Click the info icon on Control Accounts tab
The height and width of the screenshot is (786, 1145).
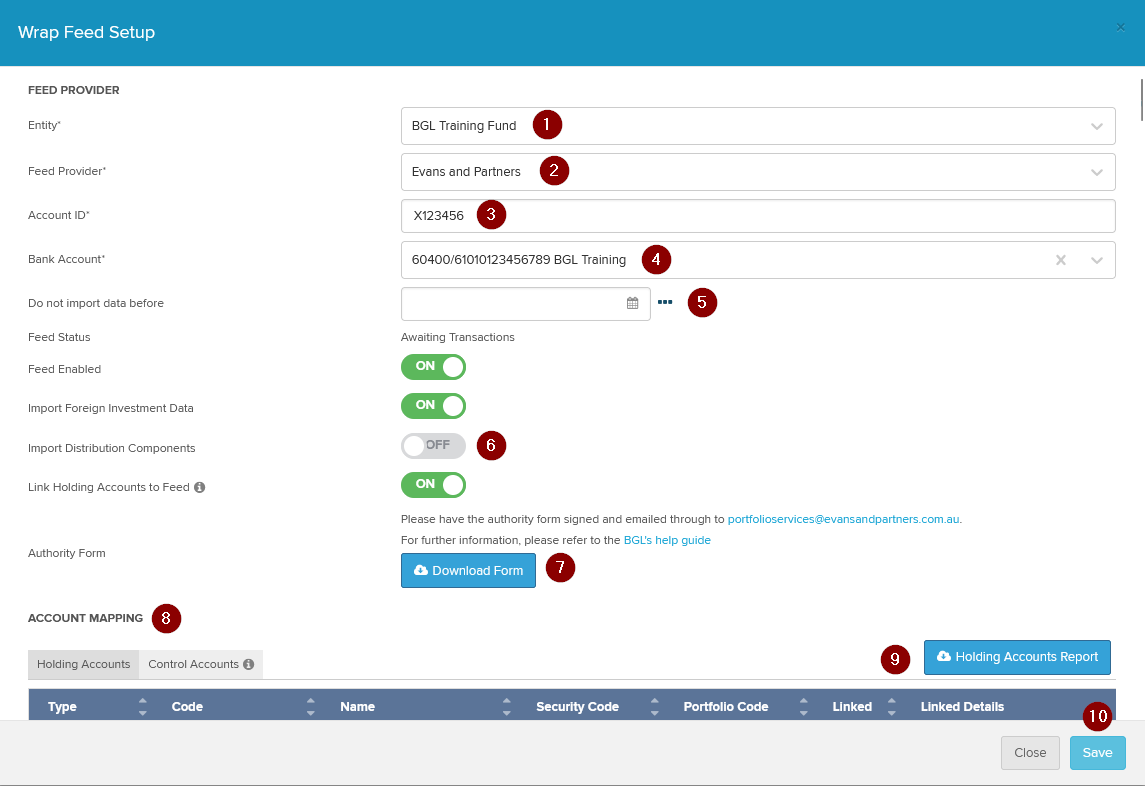click(x=248, y=664)
